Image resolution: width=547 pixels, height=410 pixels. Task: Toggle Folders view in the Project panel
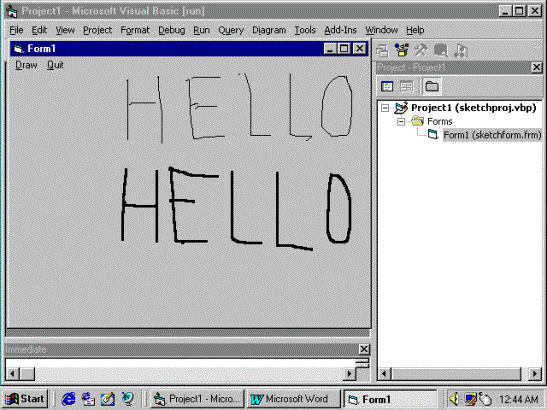432,86
